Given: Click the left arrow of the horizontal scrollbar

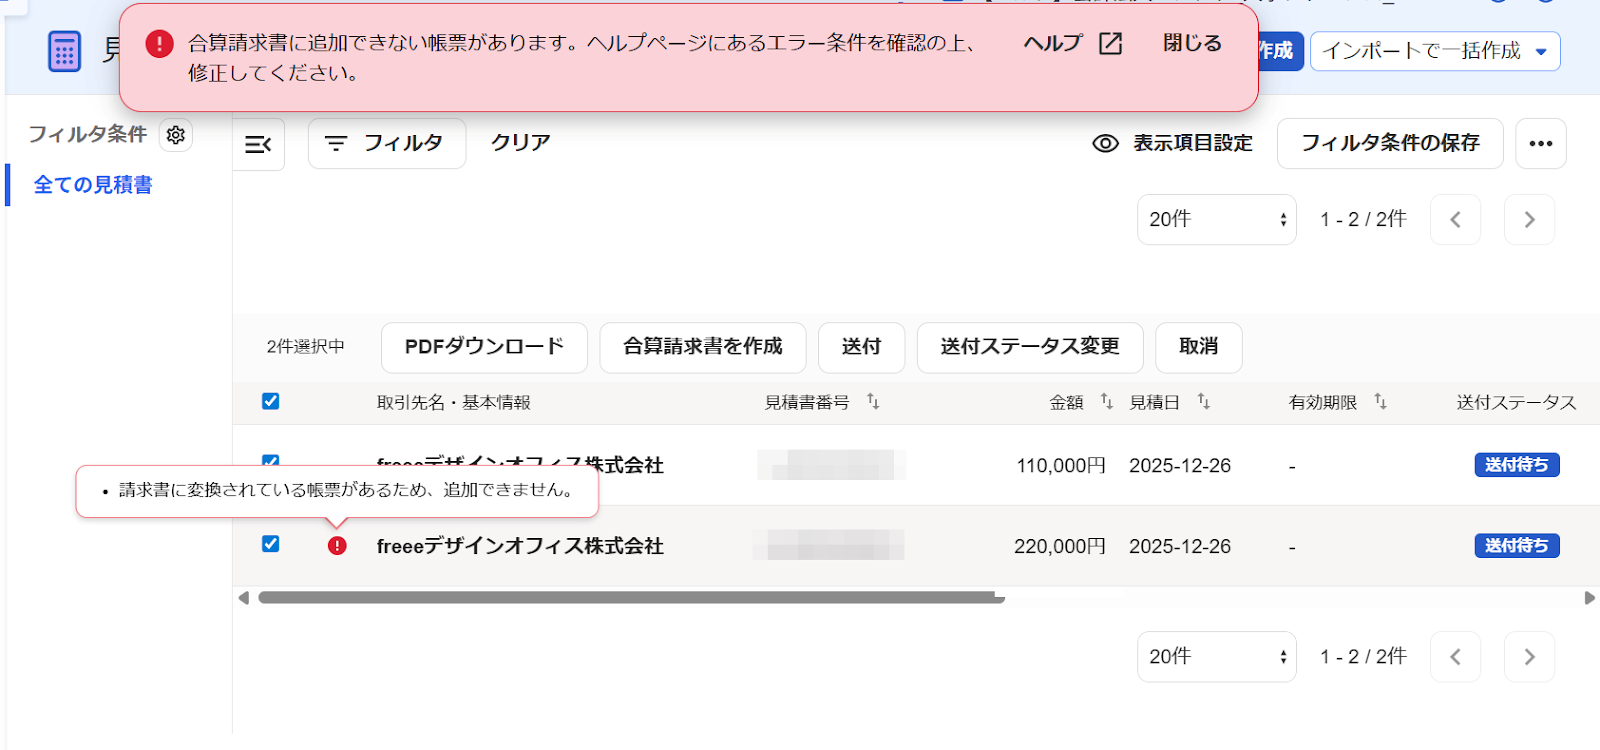Looking at the screenshot, I should tap(243, 598).
